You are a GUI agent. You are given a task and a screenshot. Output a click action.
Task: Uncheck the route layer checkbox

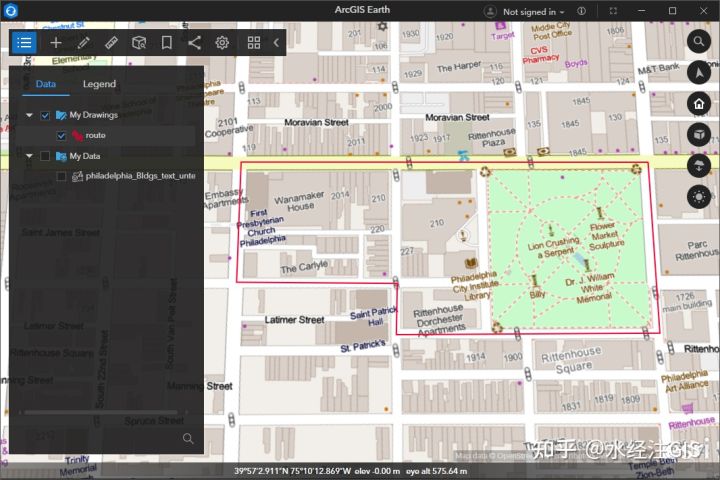[61, 136]
